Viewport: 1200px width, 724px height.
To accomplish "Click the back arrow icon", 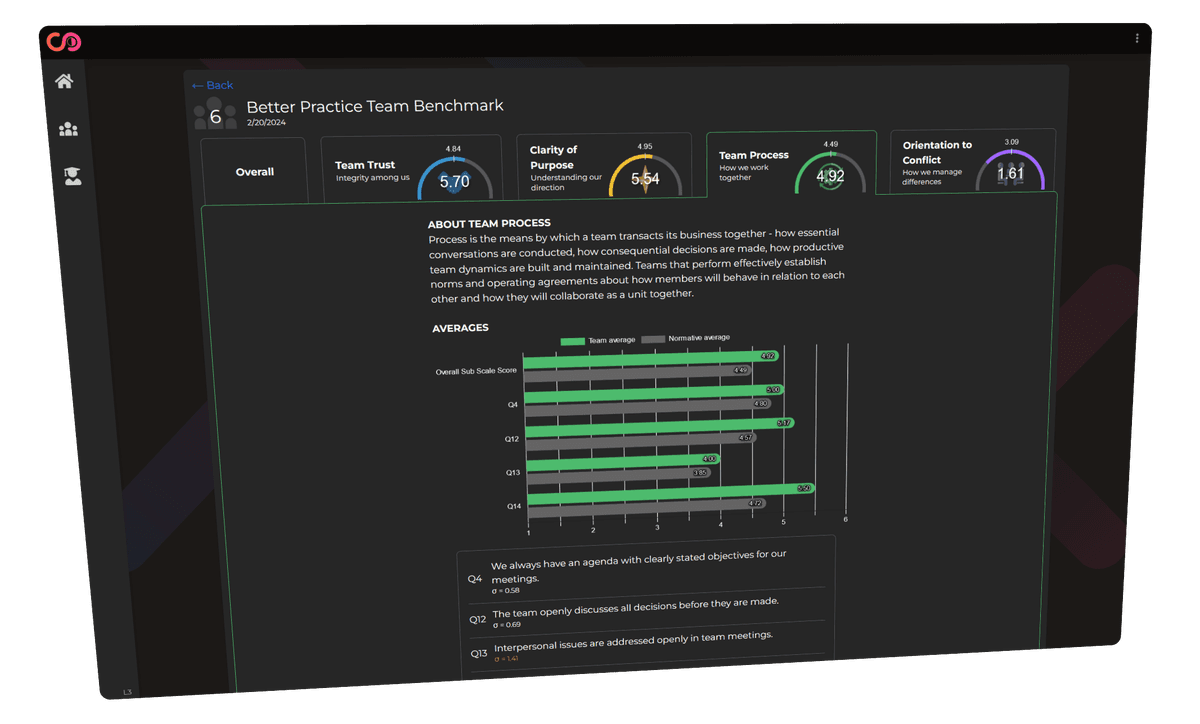I will (197, 85).
